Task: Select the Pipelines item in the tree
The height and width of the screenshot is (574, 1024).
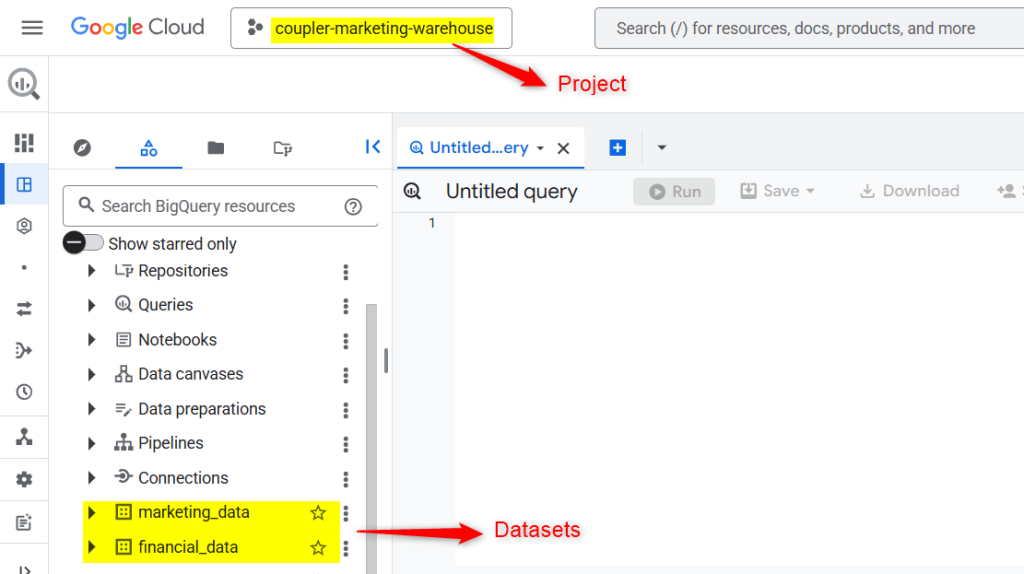Action: tap(170, 443)
